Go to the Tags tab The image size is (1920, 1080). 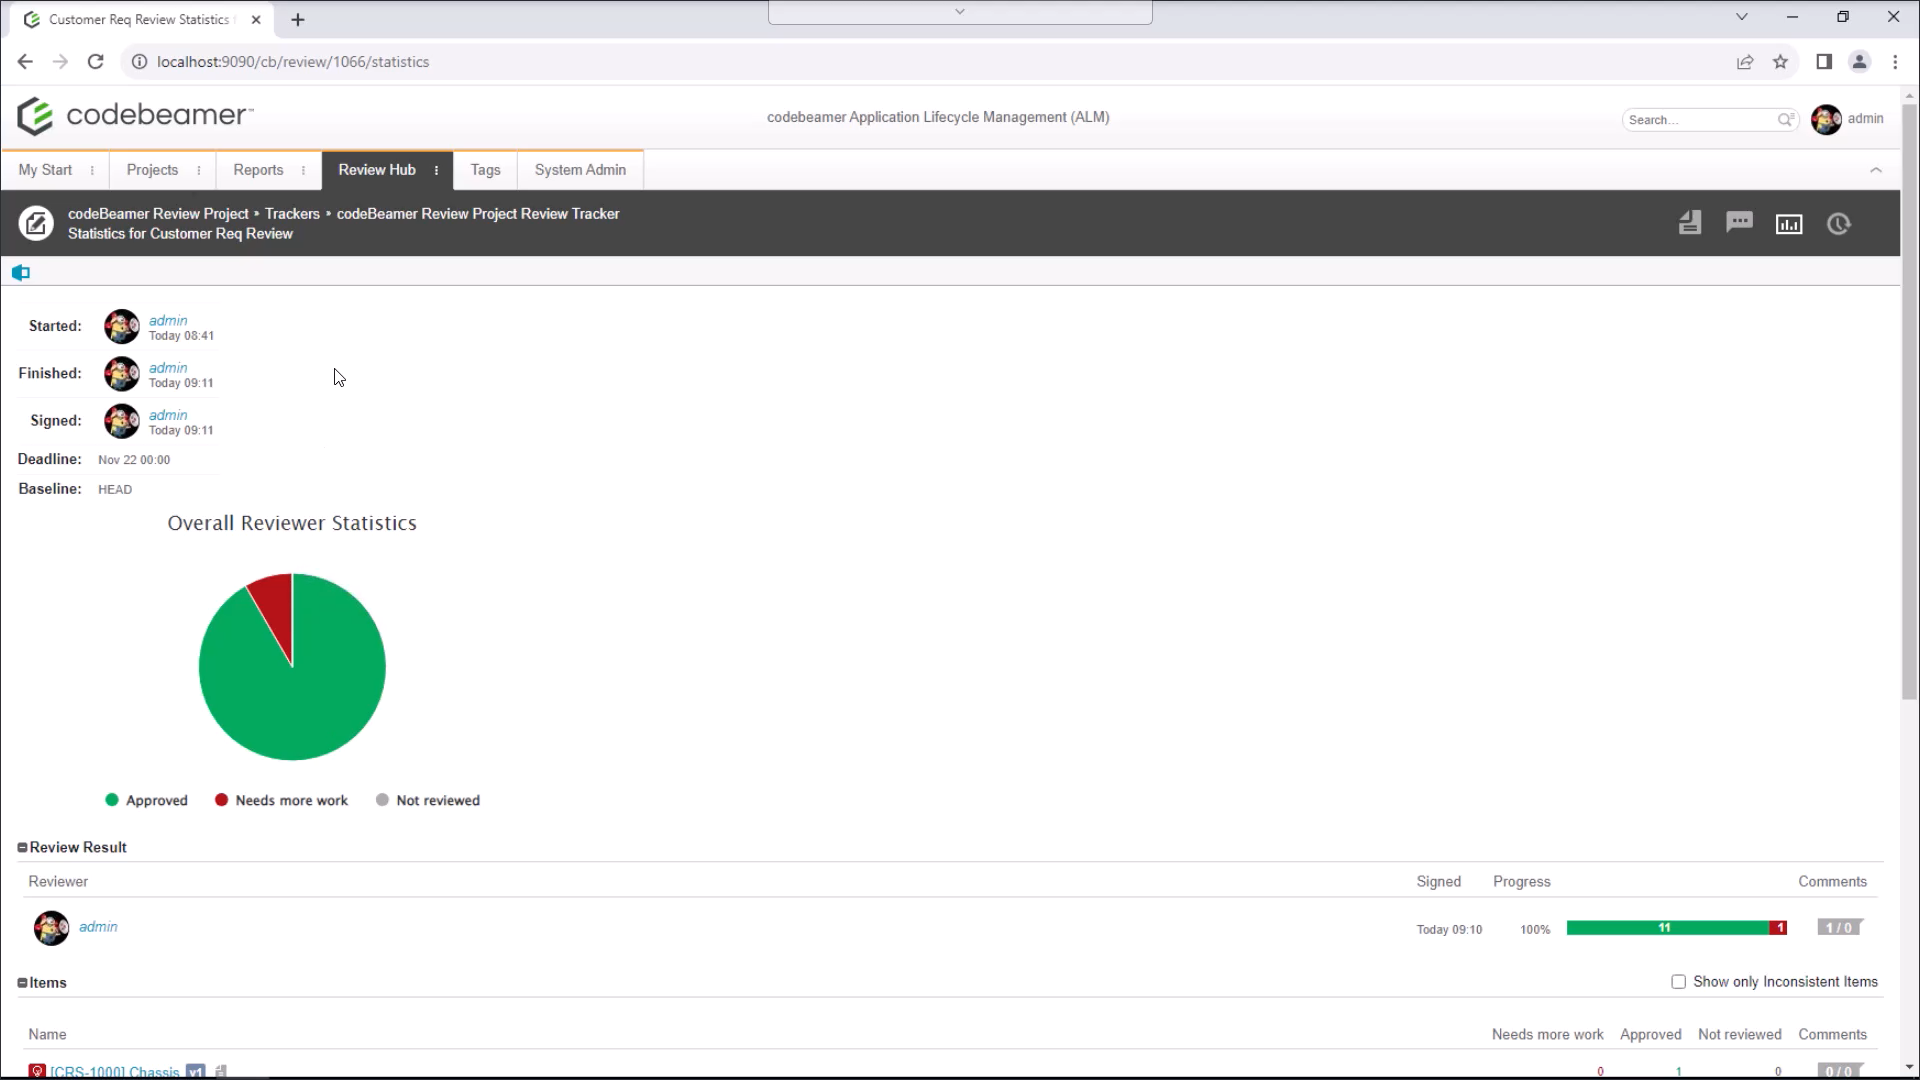click(485, 170)
